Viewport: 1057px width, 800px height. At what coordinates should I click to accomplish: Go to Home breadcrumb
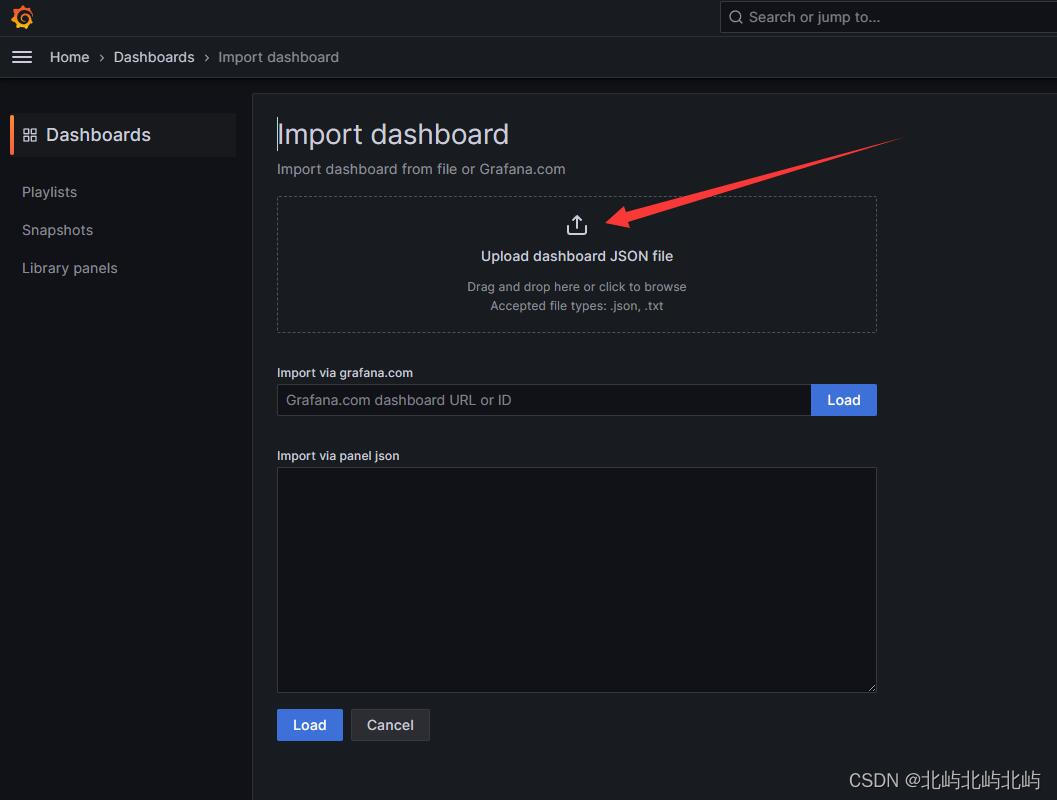click(x=69, y=57)
